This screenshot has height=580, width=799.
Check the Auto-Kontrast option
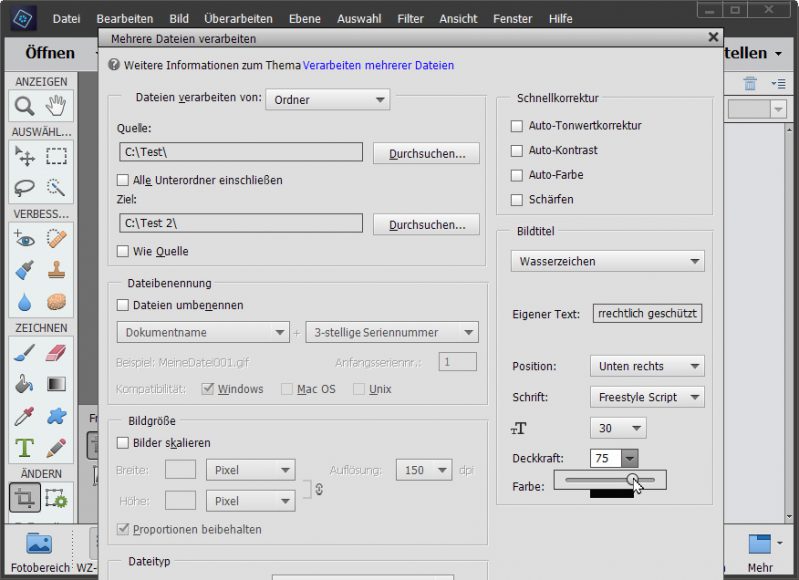pos(517,150)
